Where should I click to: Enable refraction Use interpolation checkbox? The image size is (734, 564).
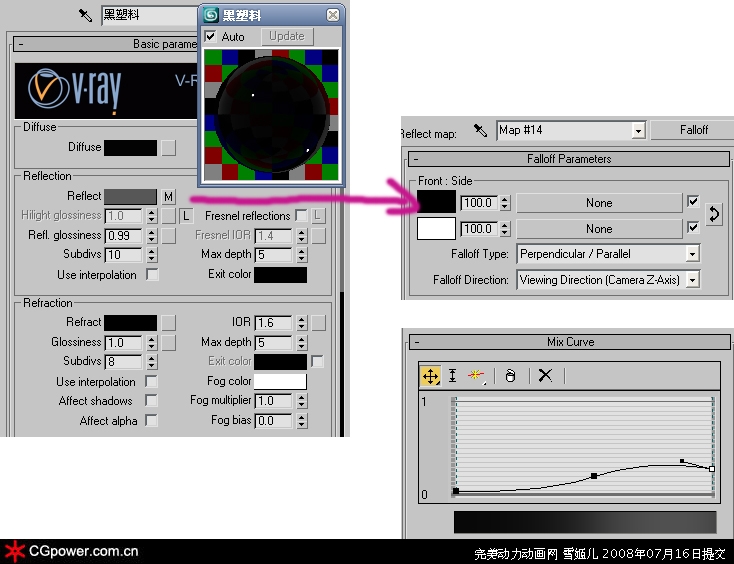tap(151, 381)
